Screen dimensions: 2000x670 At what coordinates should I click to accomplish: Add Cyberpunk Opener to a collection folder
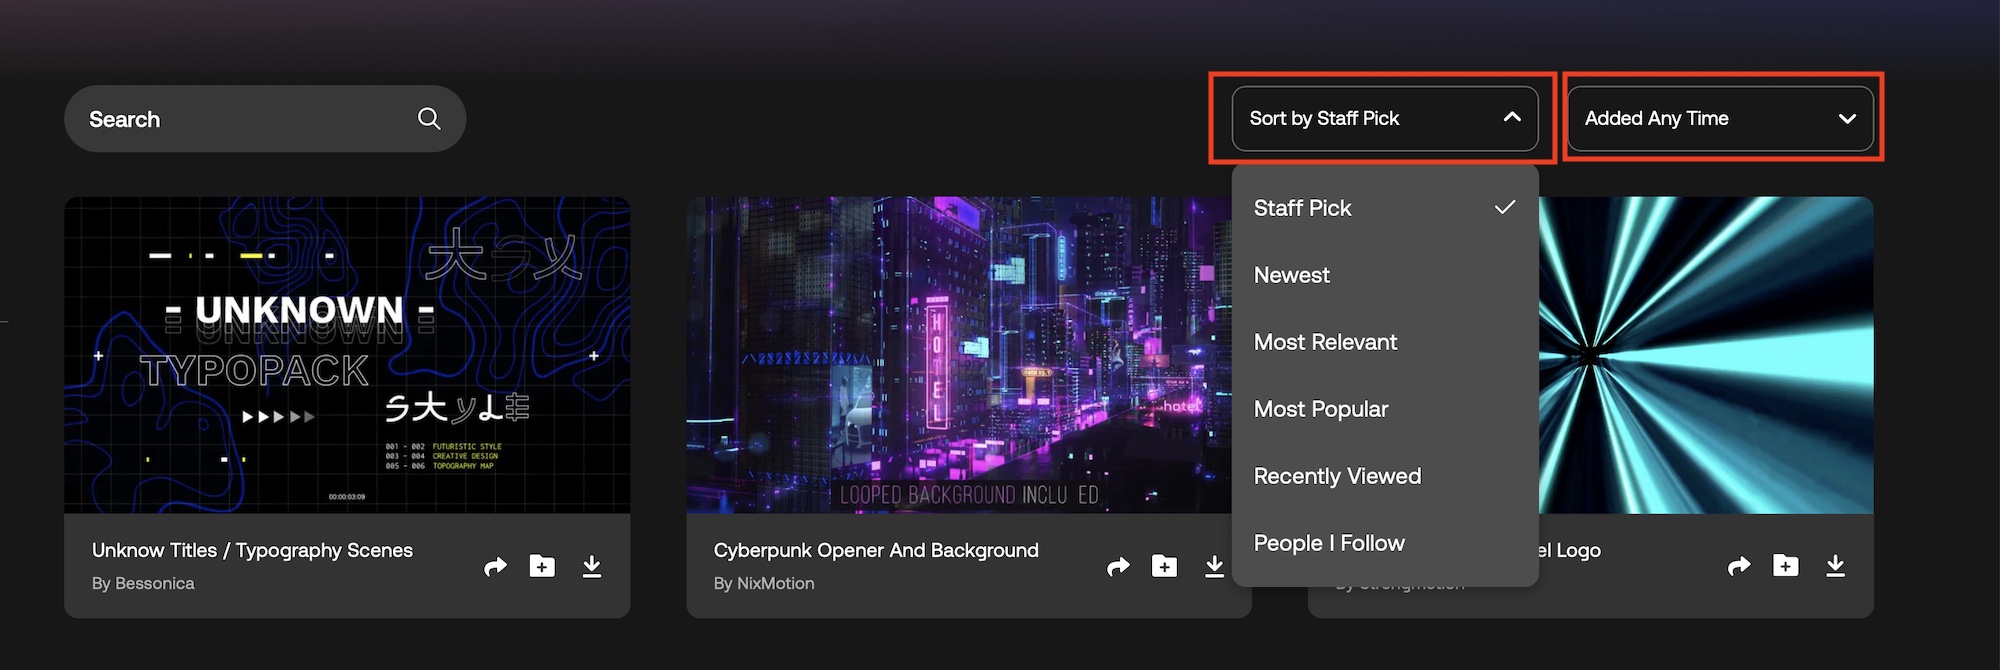[x=1164, y=566]
